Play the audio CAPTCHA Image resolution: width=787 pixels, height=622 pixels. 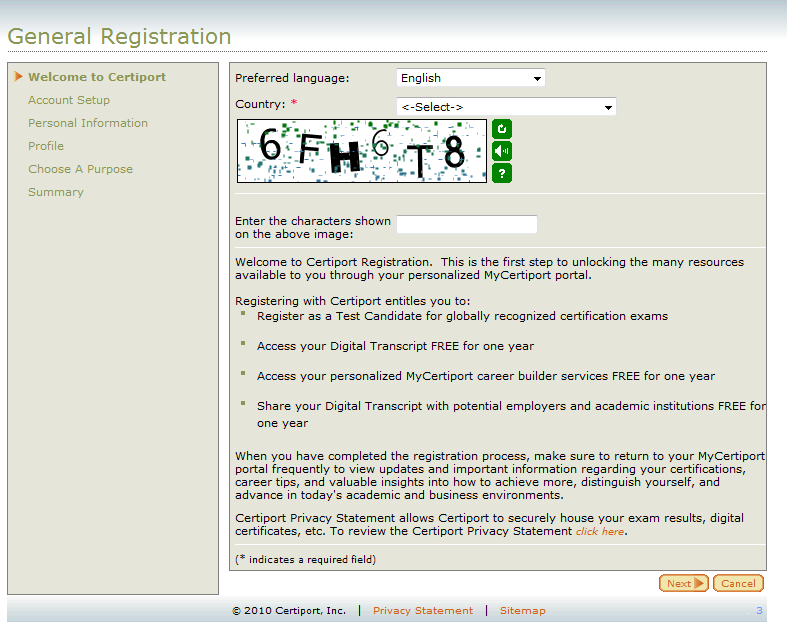501,151
